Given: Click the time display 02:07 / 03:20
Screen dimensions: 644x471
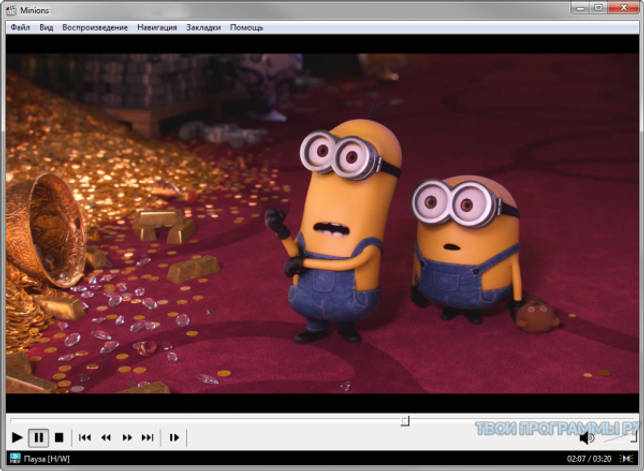Looking at the screenshot, I should (589, 459).
